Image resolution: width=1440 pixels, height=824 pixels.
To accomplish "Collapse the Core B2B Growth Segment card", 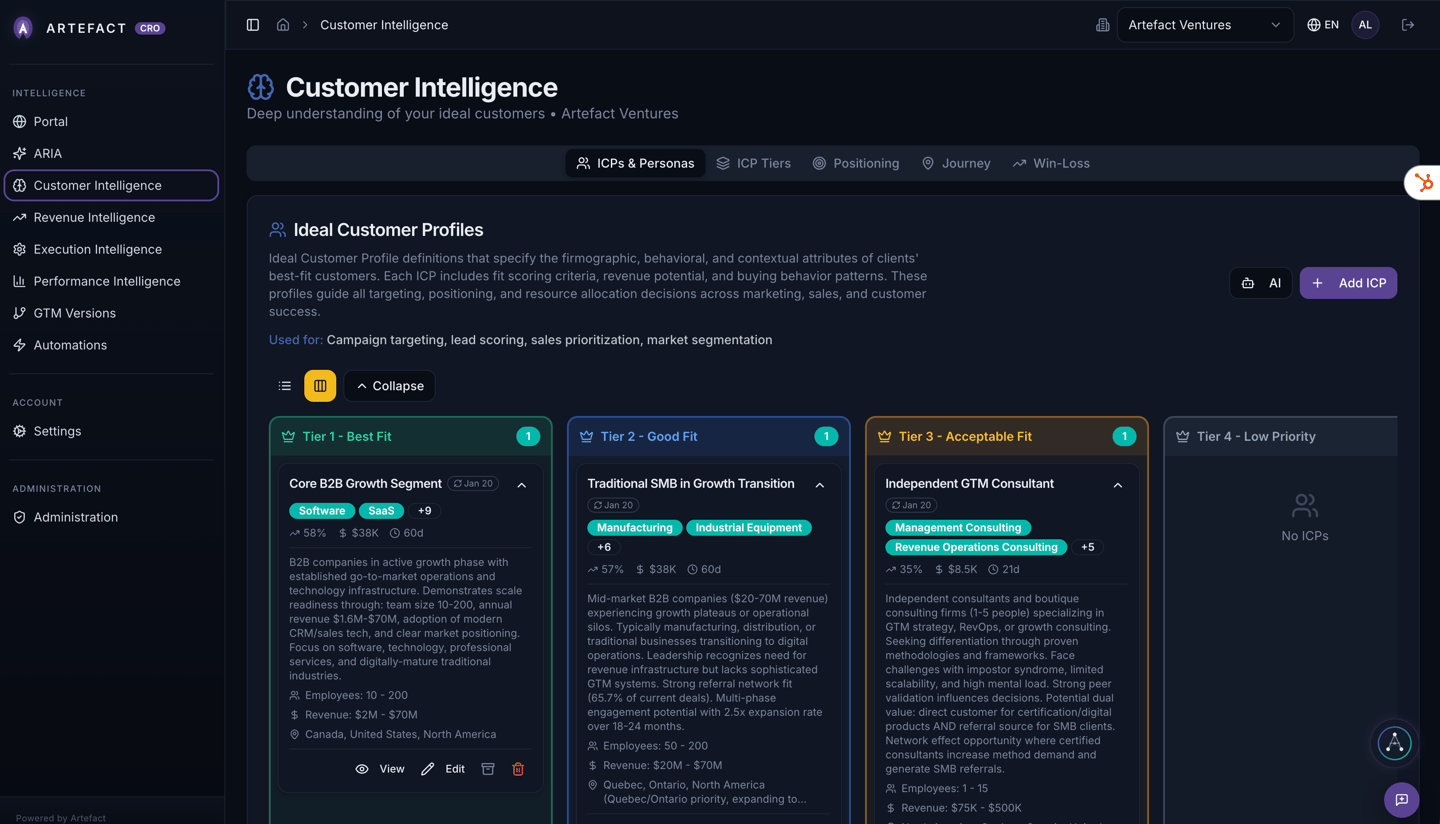I will (521, 484).
